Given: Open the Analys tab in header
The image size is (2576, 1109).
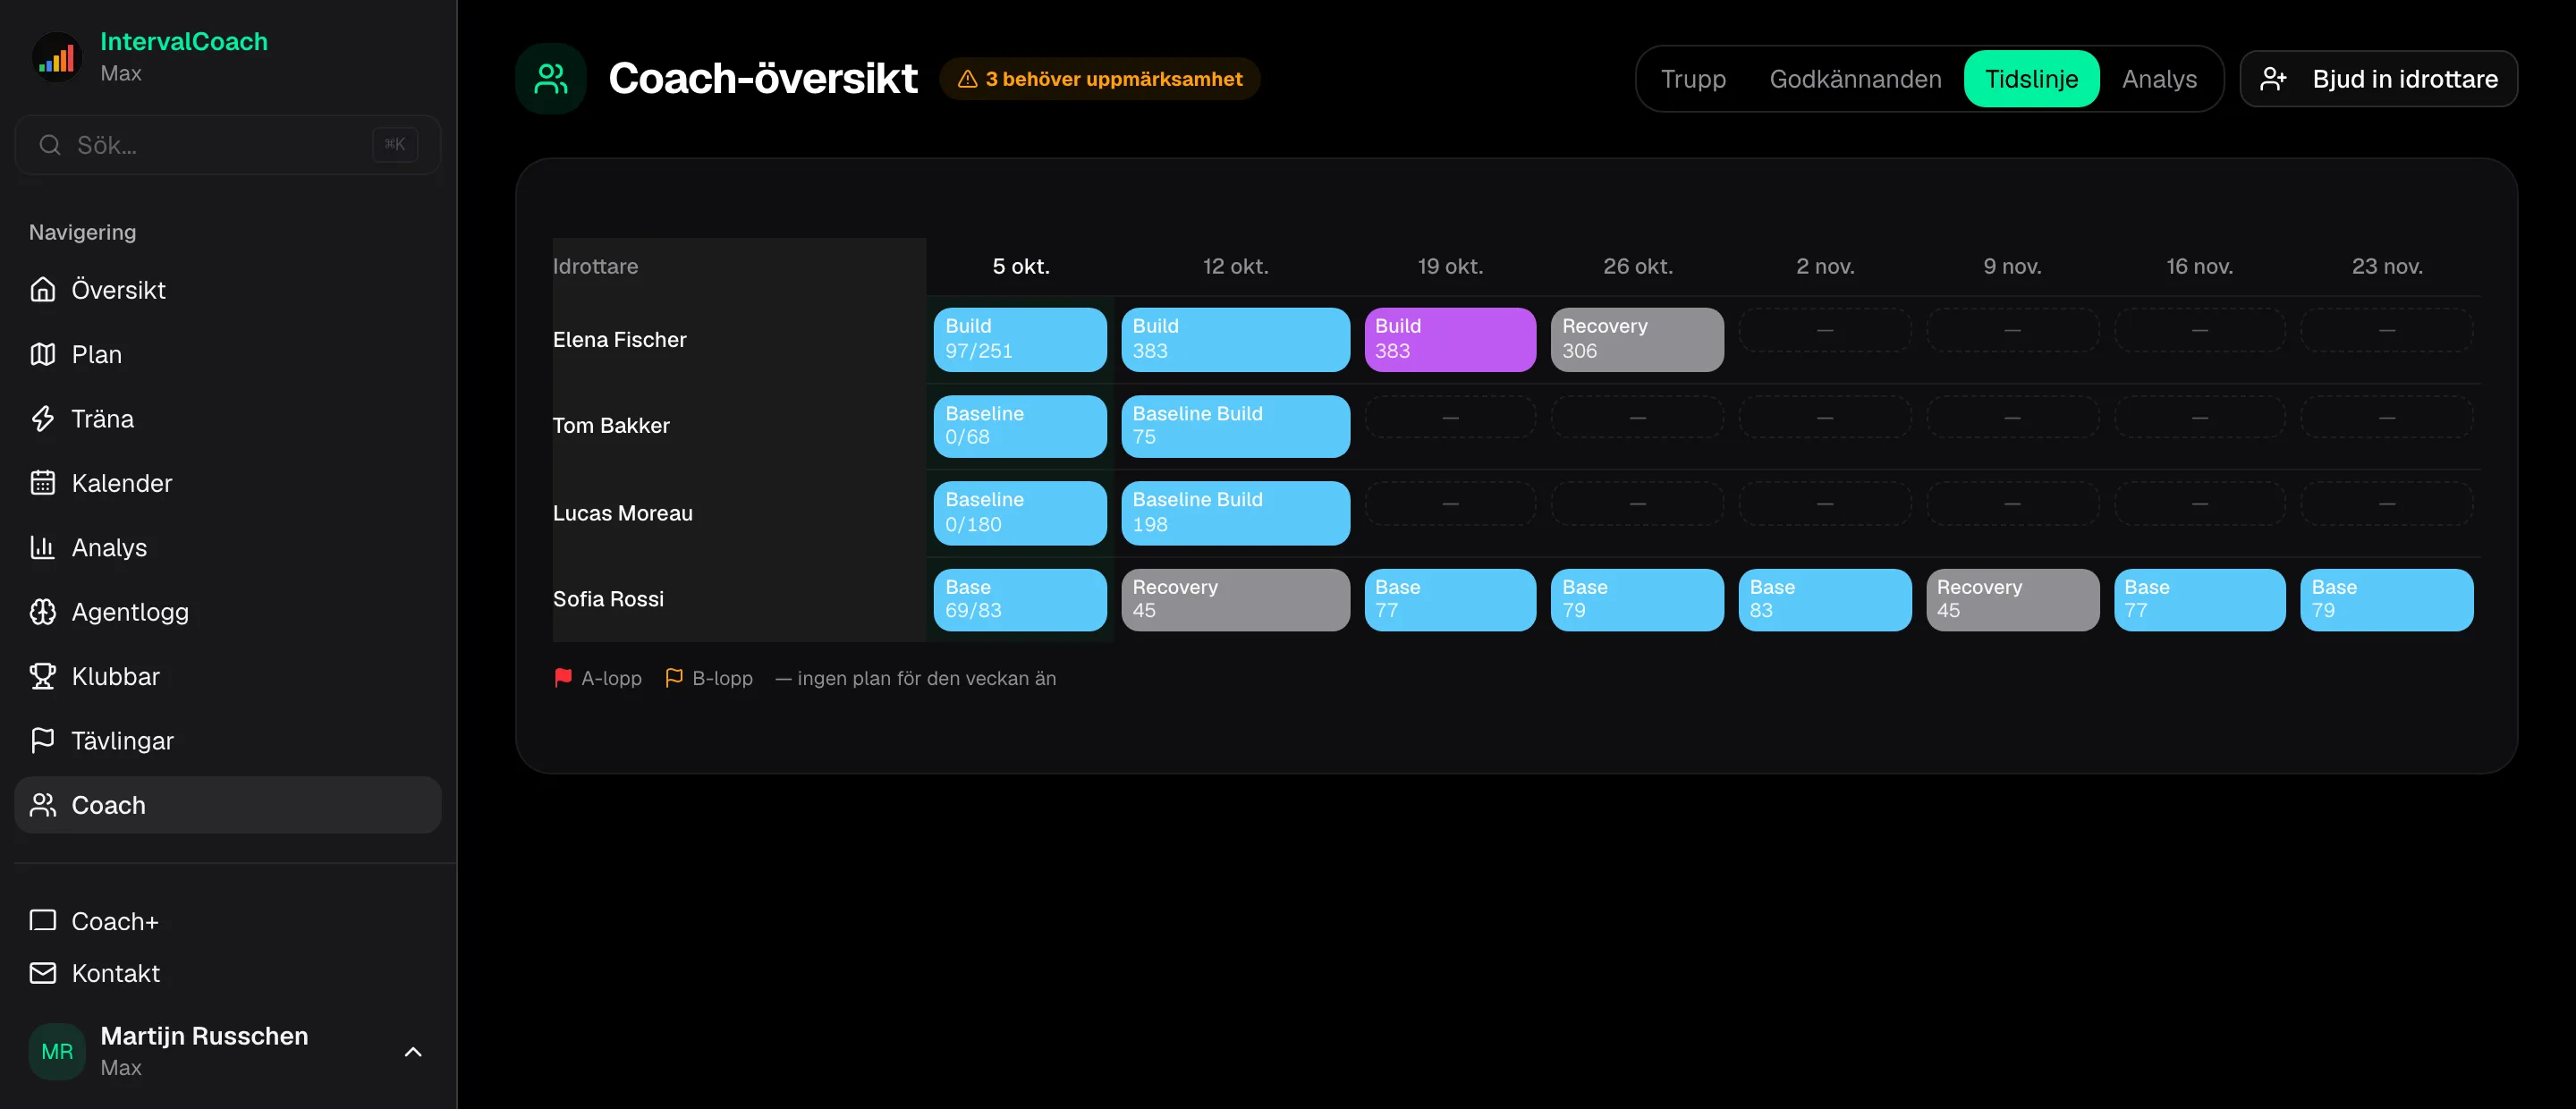Looking at the screenshot, I should point(2159,79).
